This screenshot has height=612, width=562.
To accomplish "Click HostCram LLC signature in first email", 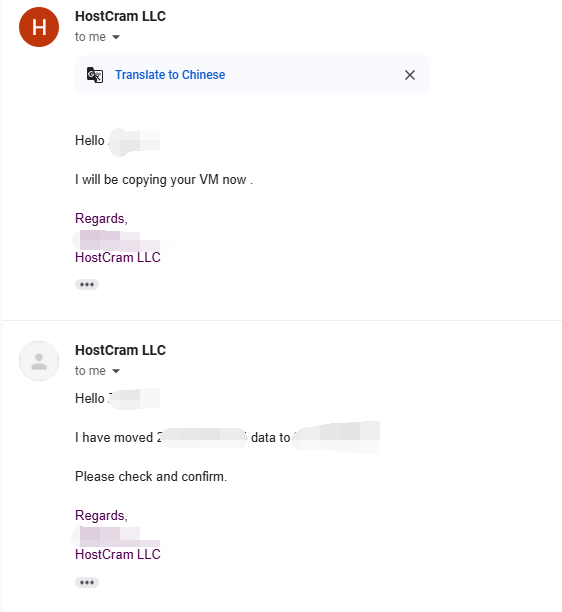I will [x=118, y=258].
